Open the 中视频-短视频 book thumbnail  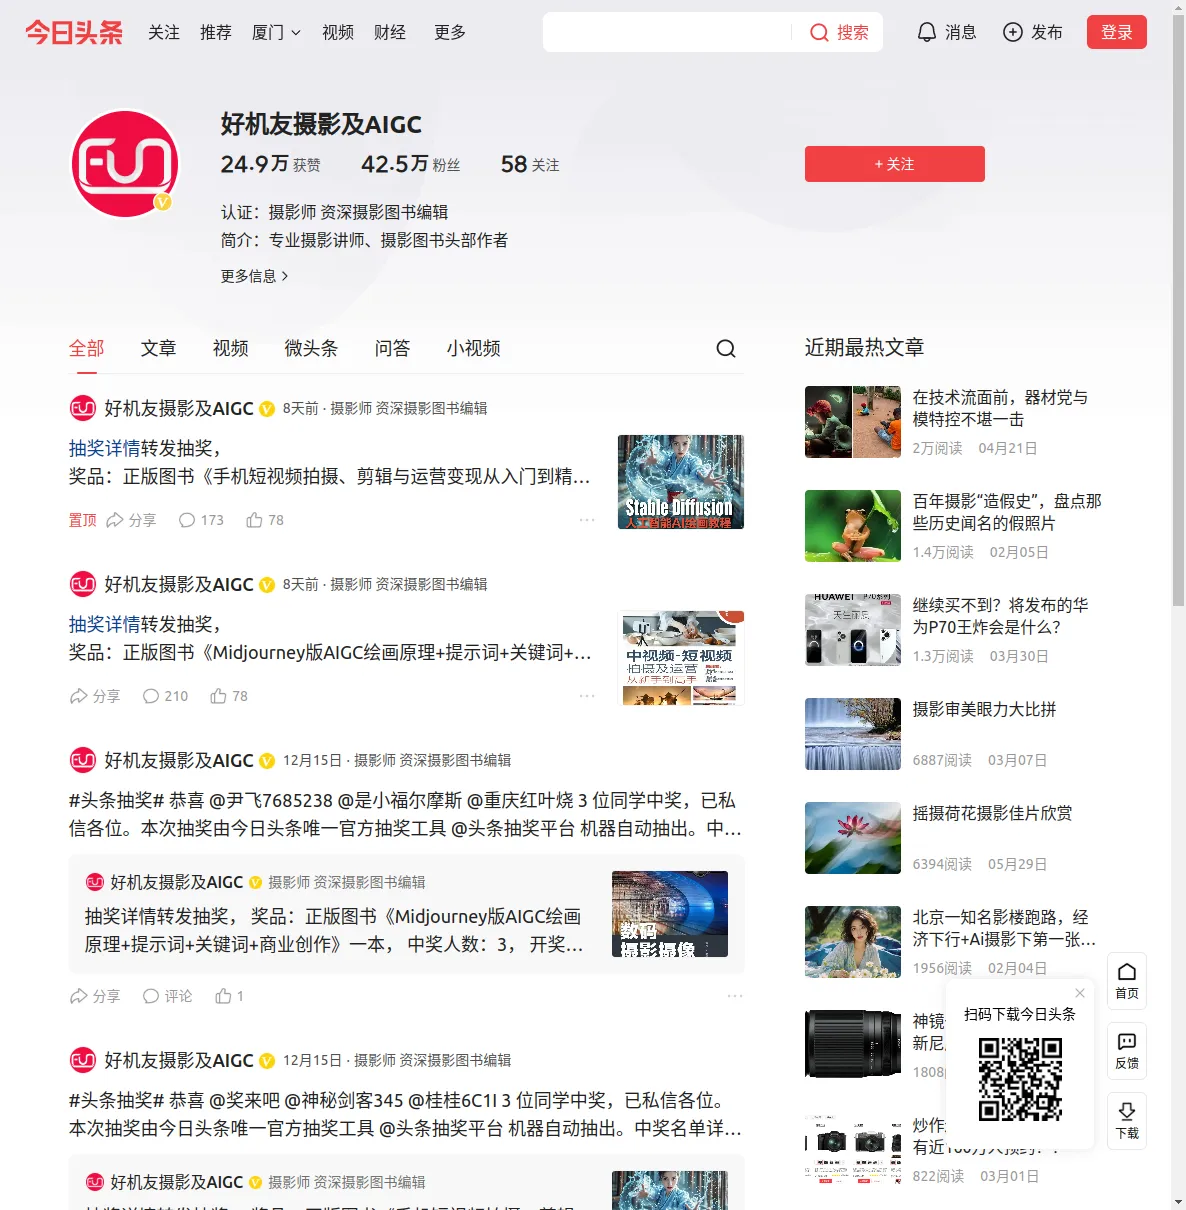pos(681,658)
